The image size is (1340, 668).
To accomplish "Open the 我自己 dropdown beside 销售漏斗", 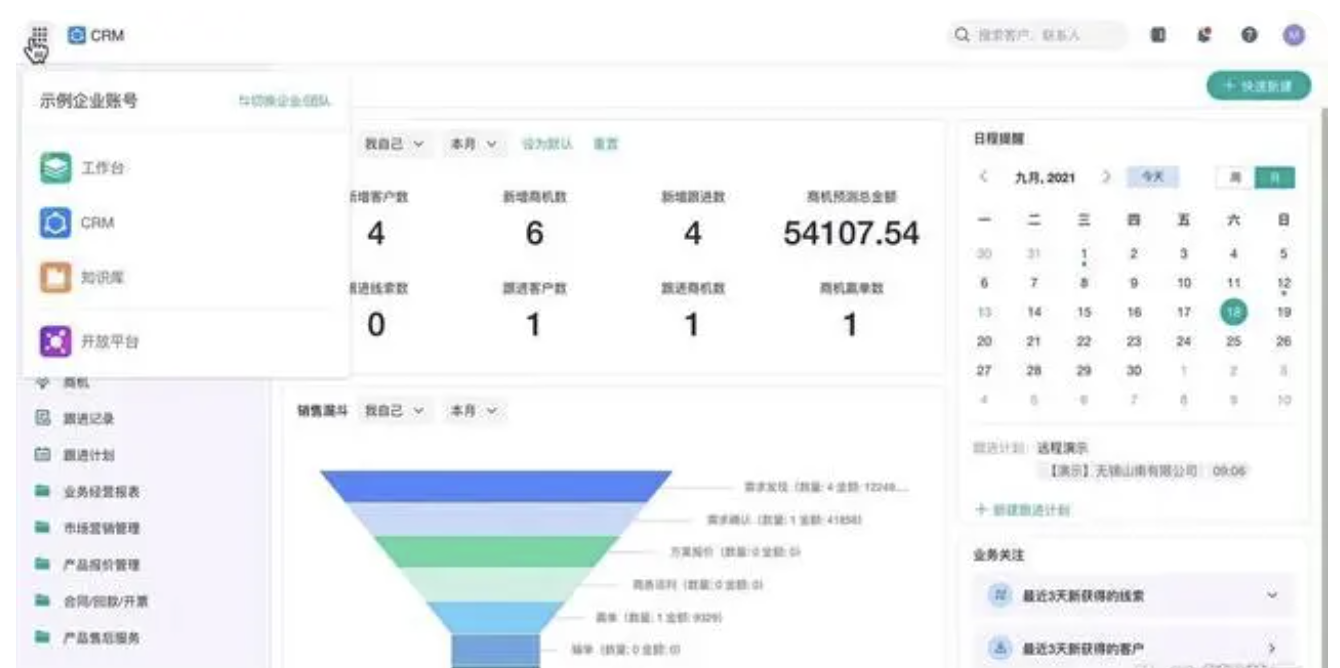I will 394,411.
